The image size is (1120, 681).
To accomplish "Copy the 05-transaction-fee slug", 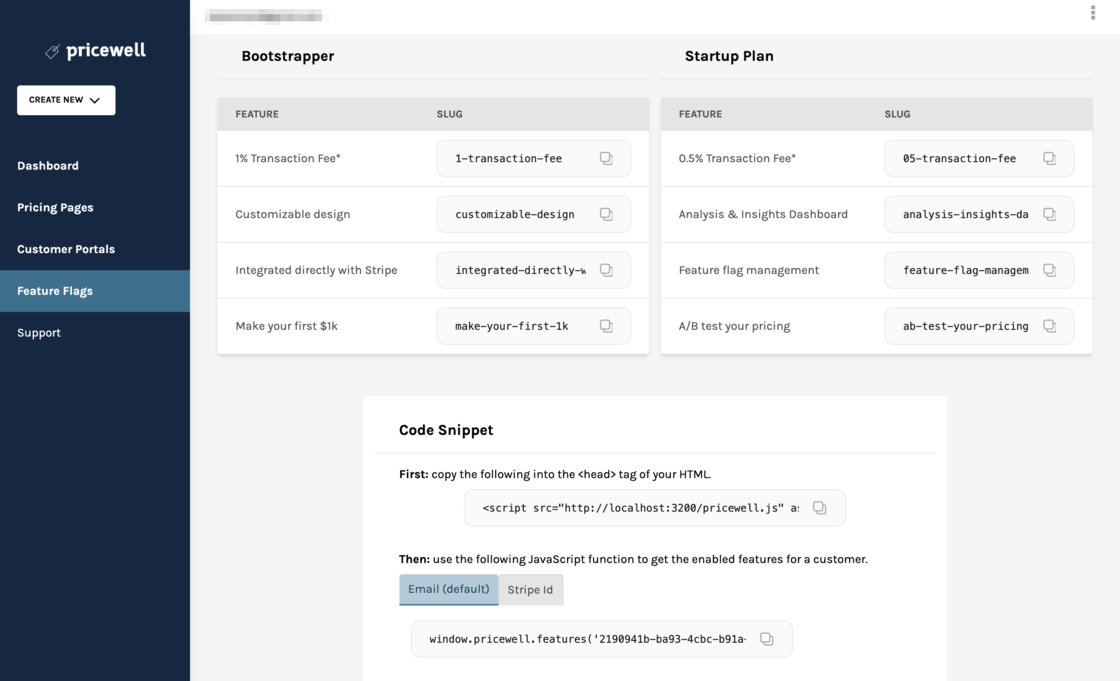I will (x=1049, y=158).
